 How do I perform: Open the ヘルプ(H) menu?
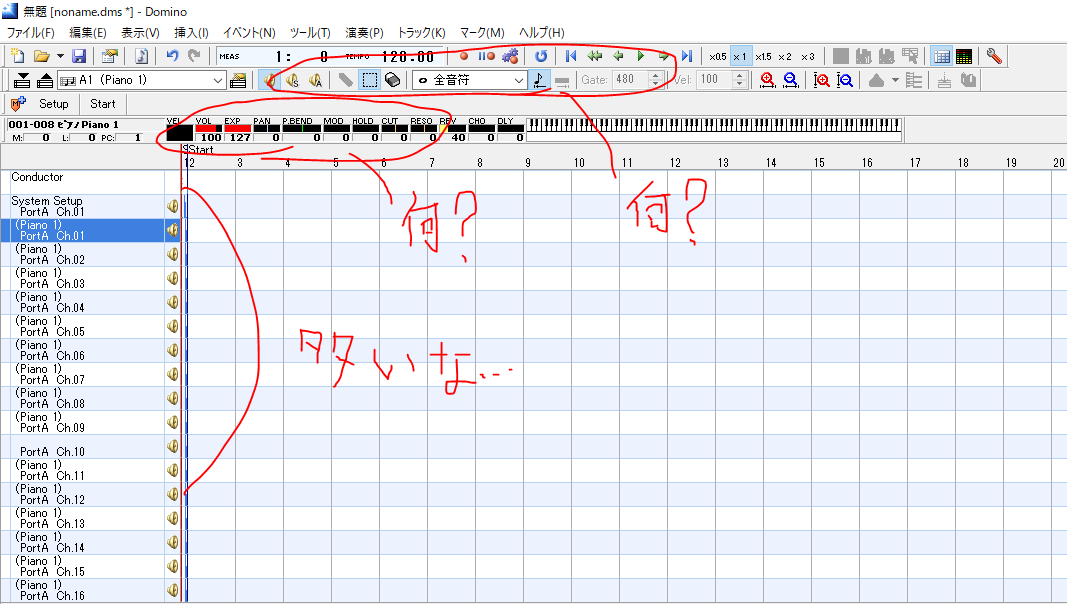tap(542, 33)
